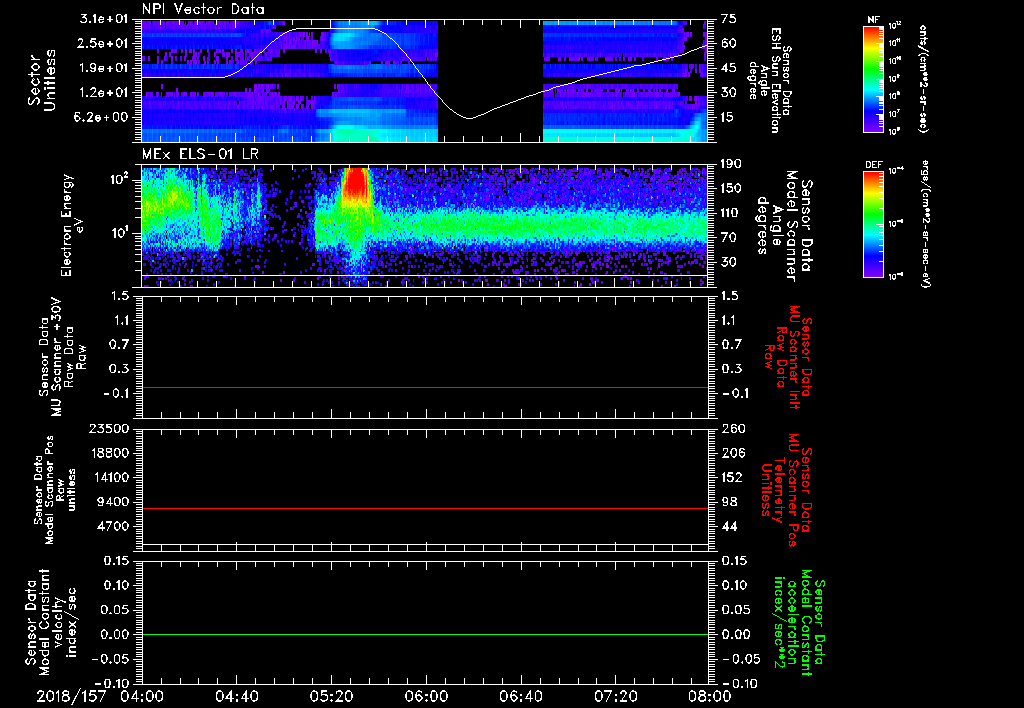The height and width of the screenshot is (708, 1024).
Task: Click the 2018/157 date label
Action: pyautogui.click(x=71, y=697)
